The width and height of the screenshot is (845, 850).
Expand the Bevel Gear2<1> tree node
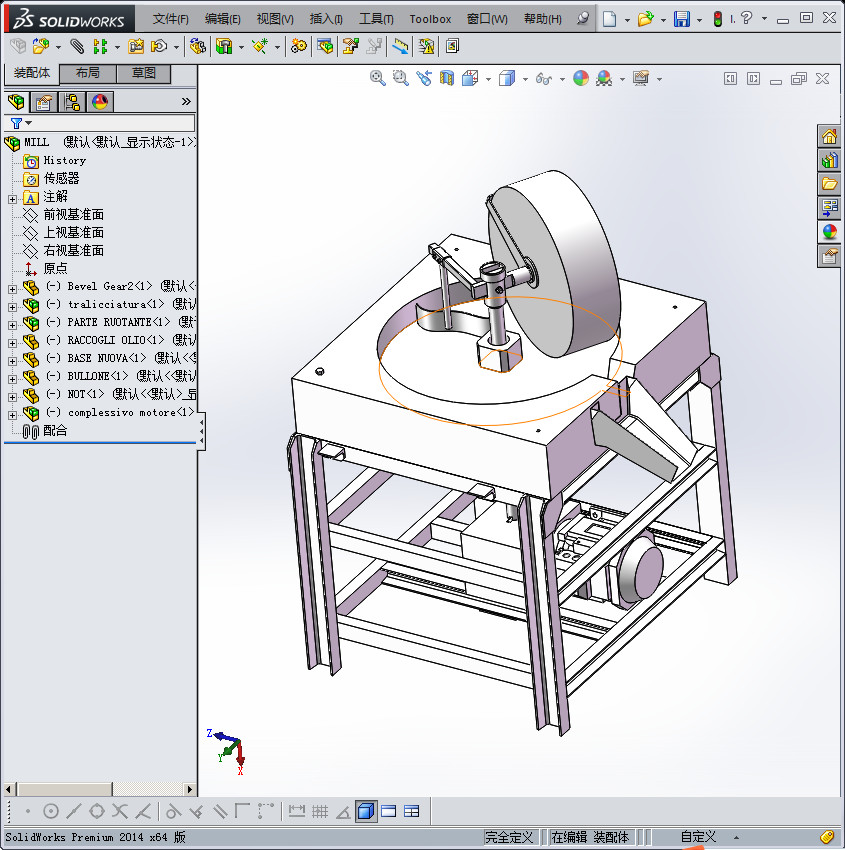(x=12, y=289)
